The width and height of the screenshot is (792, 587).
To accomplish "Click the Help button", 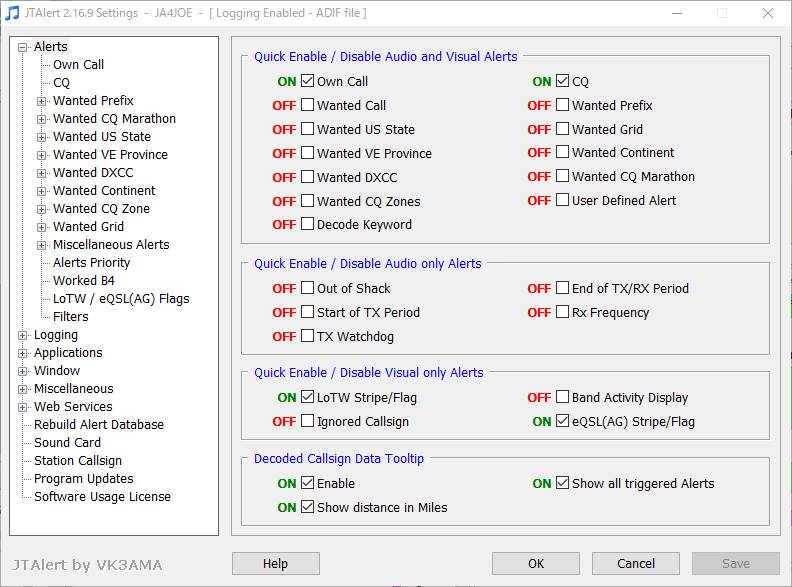I will [276, 563].
